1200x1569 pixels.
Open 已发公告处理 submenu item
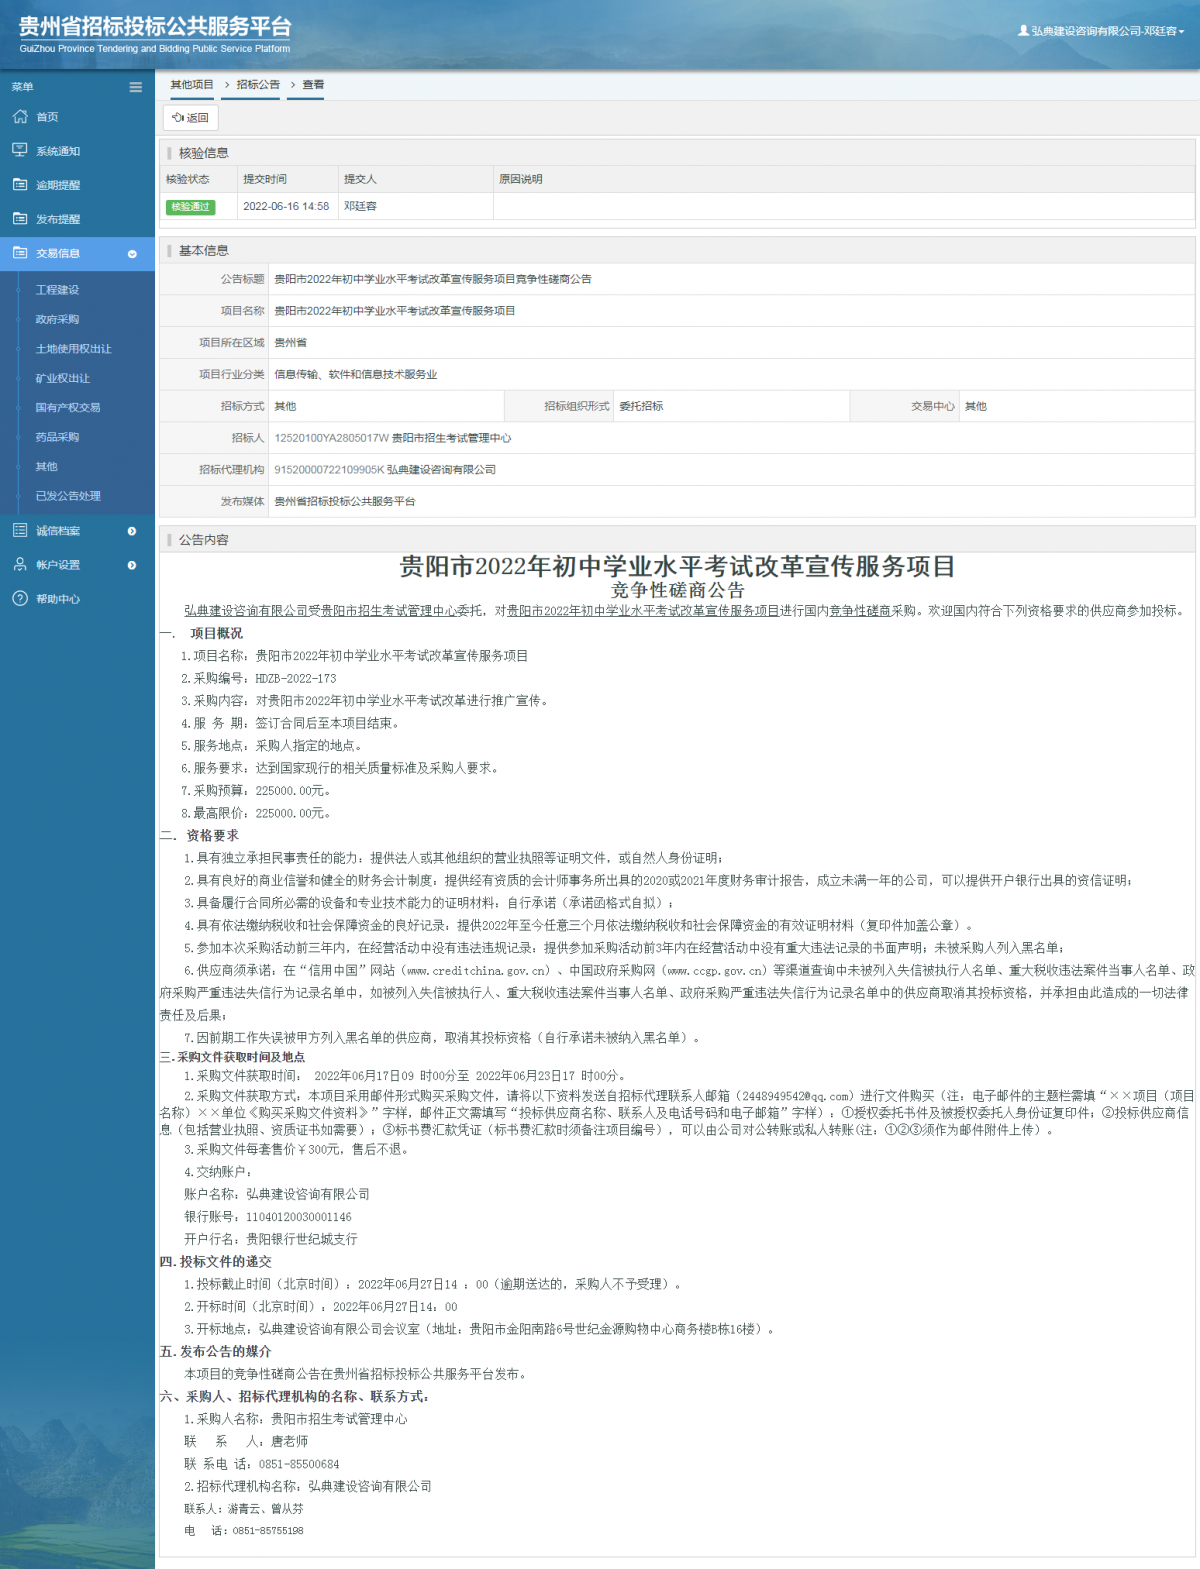tap(68, 496)
